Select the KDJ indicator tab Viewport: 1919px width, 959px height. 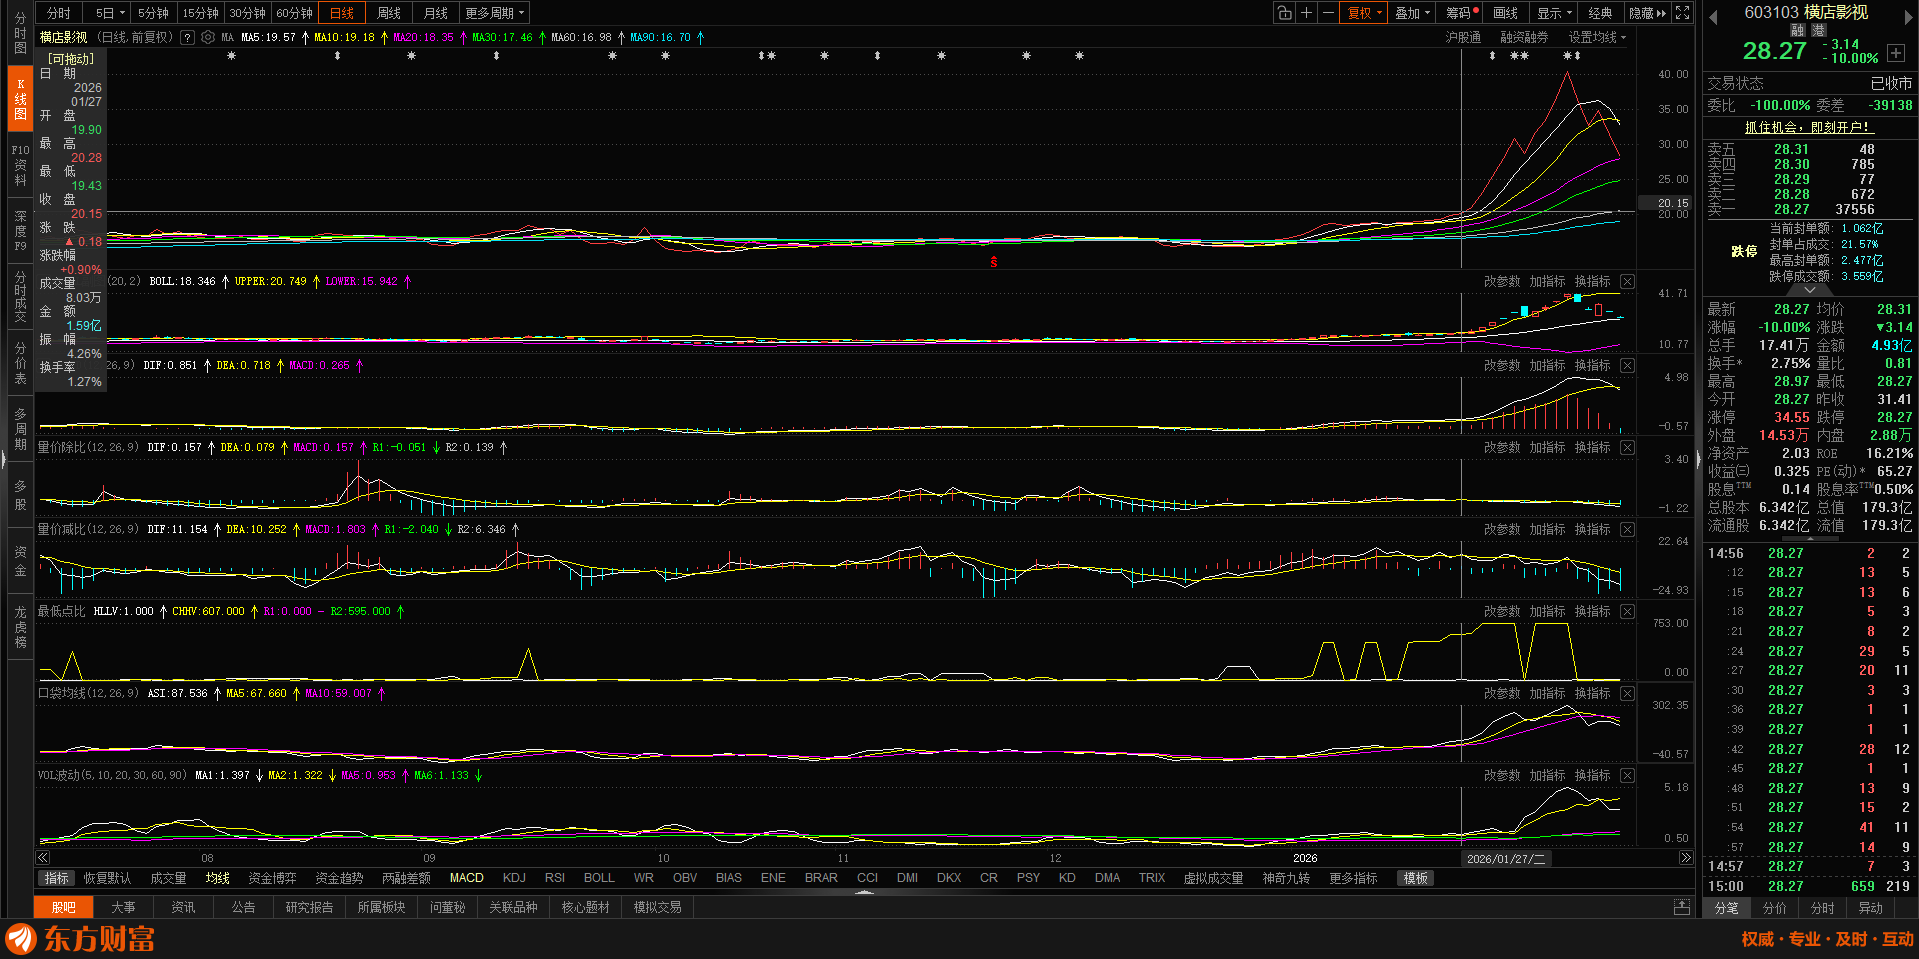click(514, 878)
